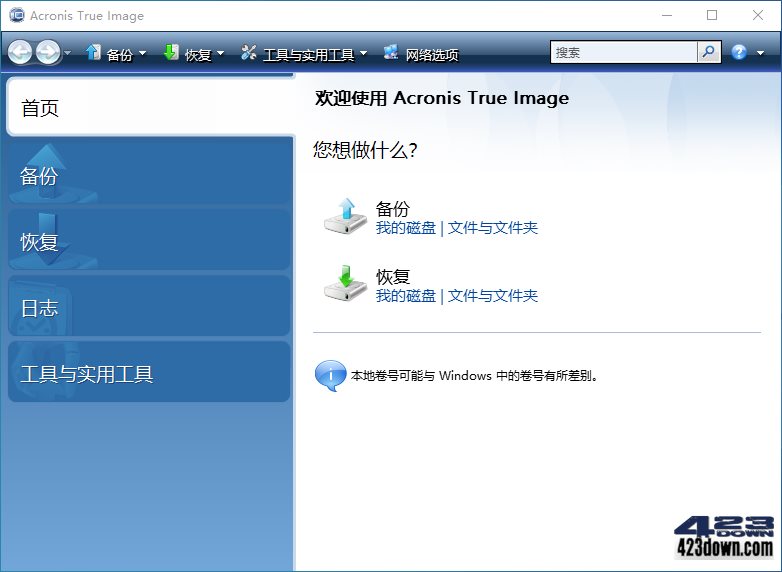The image size is (782, 572).
Task: Click the Forward navigation arrow button
Action: coord(48,52)
